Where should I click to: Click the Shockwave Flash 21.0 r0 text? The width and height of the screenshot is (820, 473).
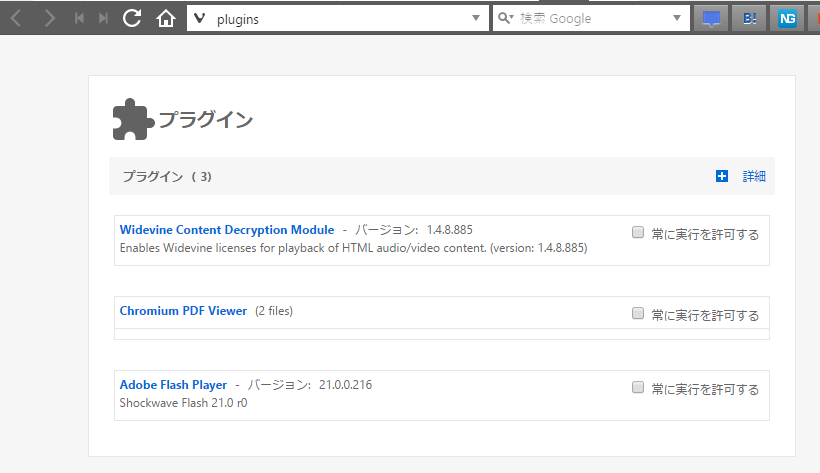coord(184,403)
